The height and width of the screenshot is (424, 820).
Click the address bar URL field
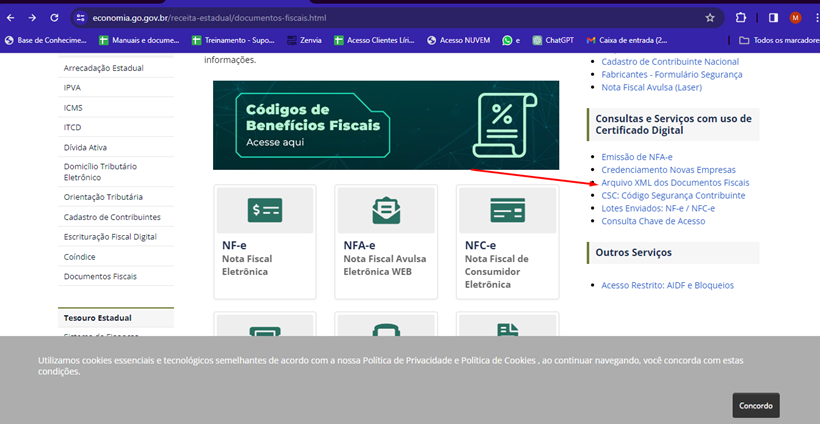pyautogui.click(x=380, y=18)
